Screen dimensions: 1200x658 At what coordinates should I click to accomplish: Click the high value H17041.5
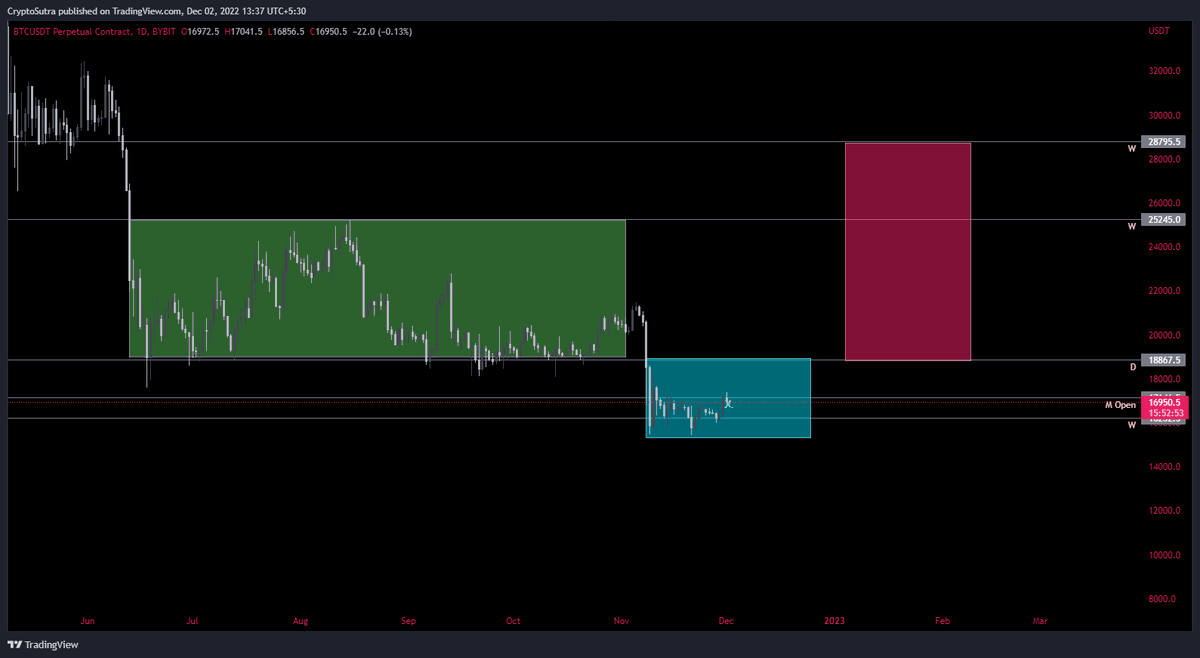(244, 32)
